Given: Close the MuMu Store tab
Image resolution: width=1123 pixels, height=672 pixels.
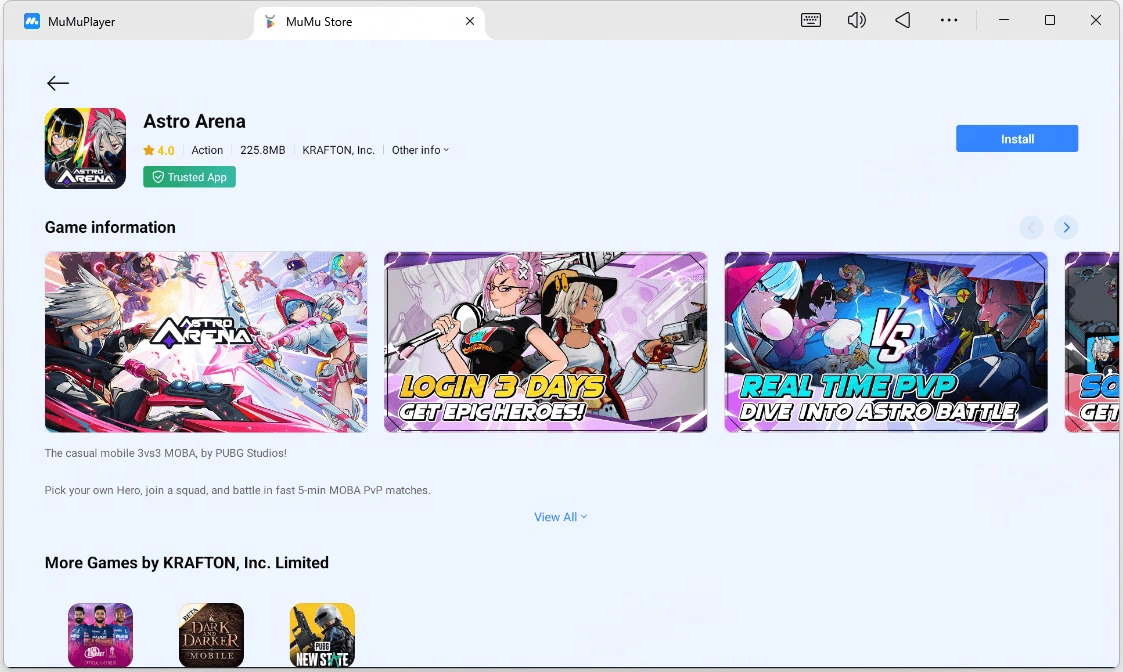Looking at the screenshot, I should tap(470, 21).
